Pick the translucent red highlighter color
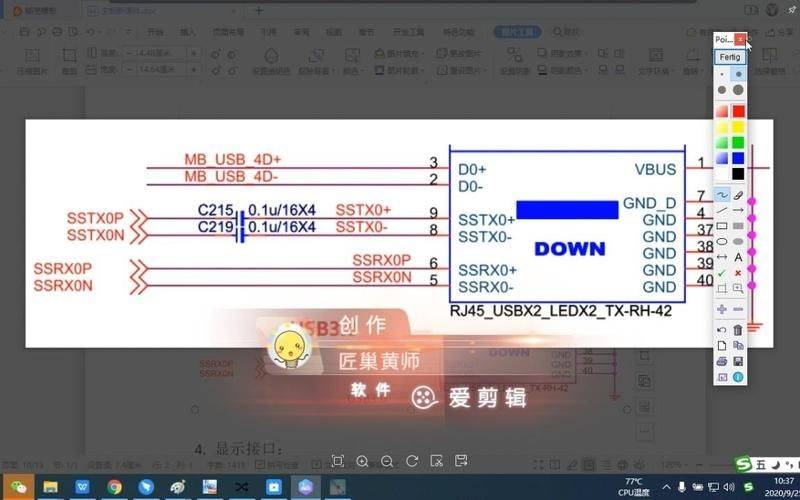 [721, 111]
